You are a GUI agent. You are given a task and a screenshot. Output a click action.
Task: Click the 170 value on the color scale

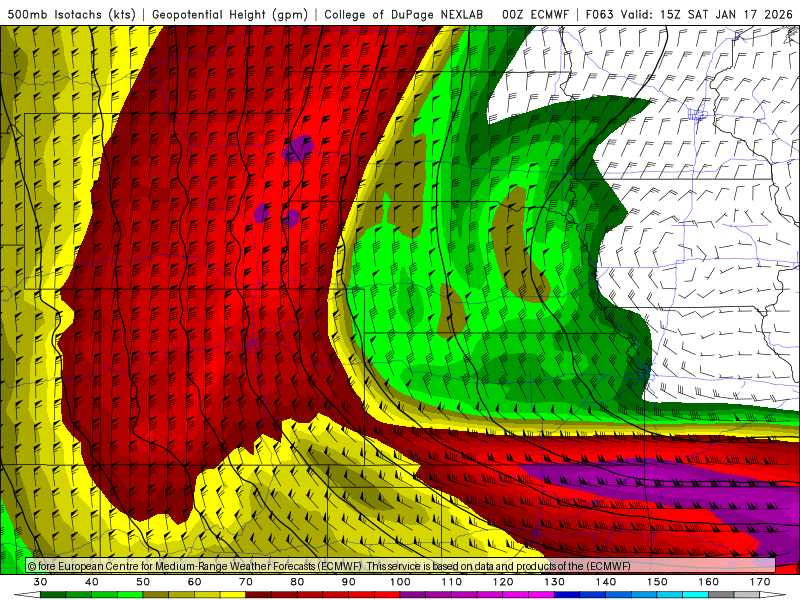[760, 582]
